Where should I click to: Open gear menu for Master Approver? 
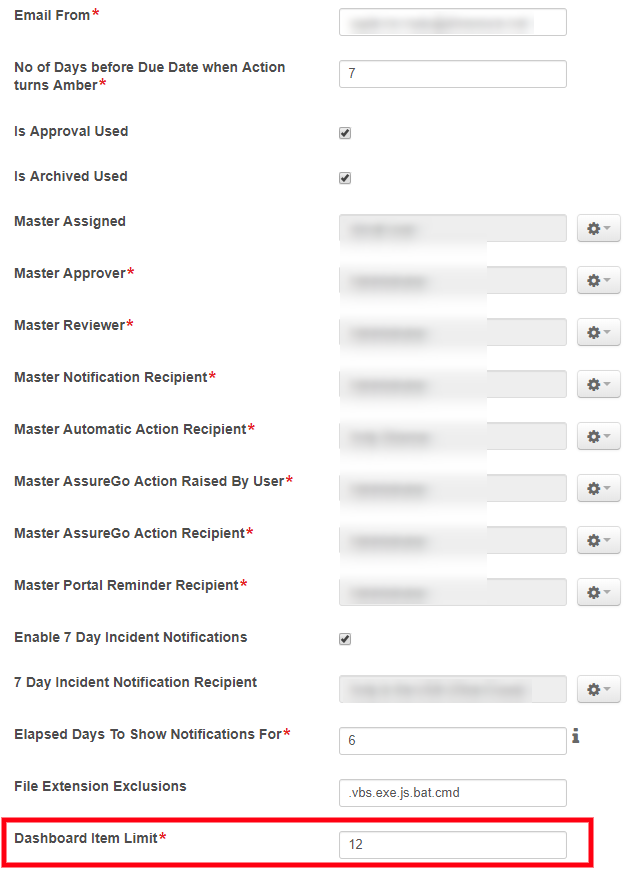pos(598,281)
